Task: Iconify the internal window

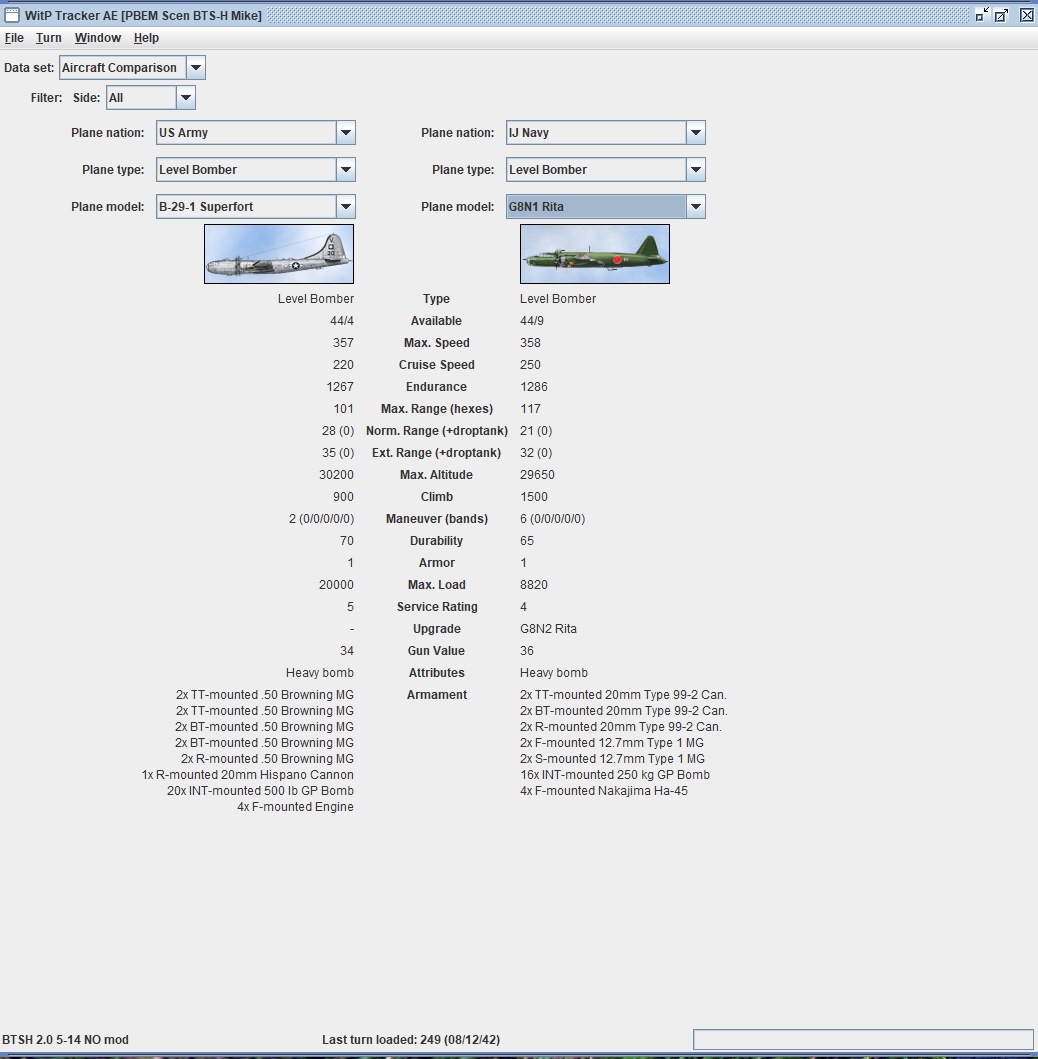Action: point(982,15)
